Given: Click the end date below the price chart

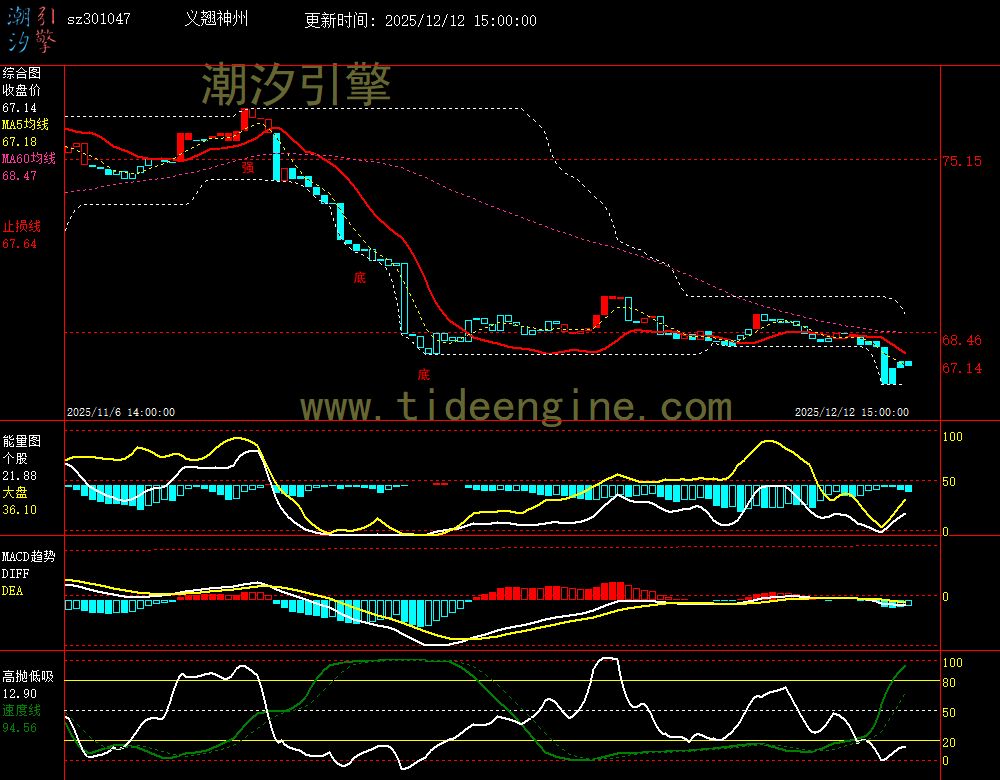Looking at the screenshot, I should (x=851, y=412).
